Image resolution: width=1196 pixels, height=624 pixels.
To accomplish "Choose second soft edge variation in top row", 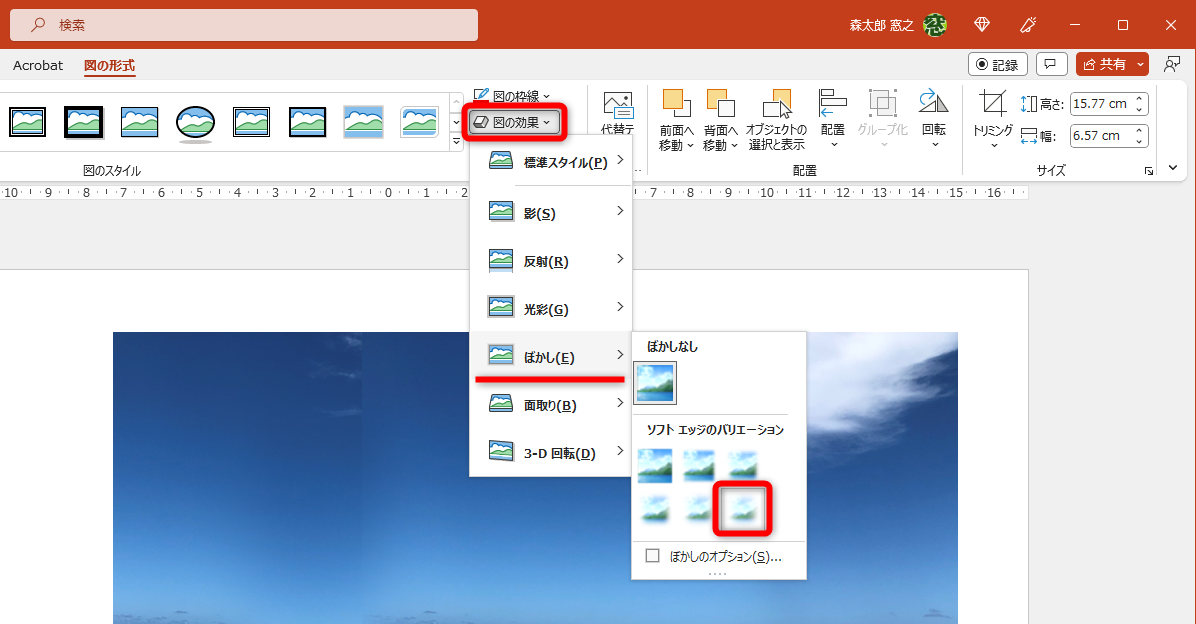I will click(699, 465).
